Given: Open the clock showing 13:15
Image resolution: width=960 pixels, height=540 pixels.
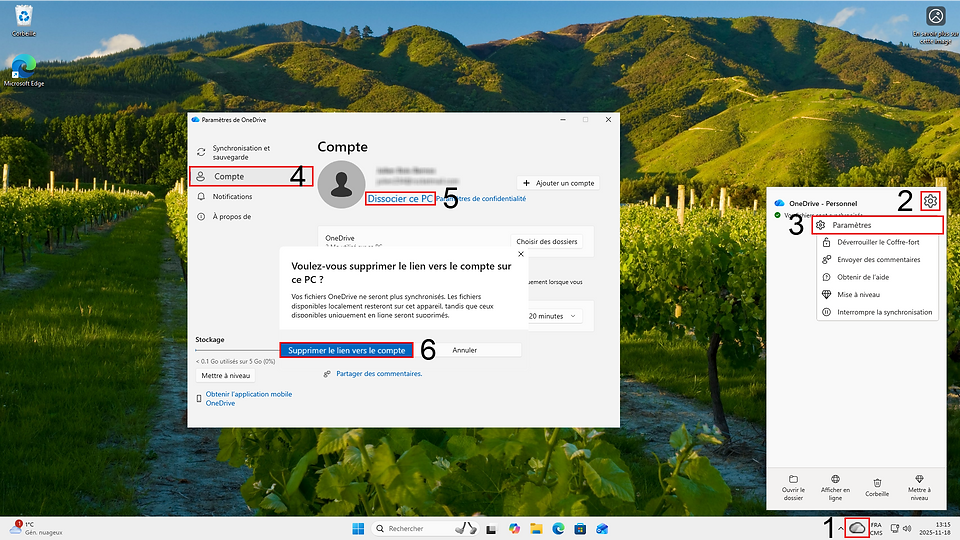Looking at the screenshot, I should [x=934, y=528].
